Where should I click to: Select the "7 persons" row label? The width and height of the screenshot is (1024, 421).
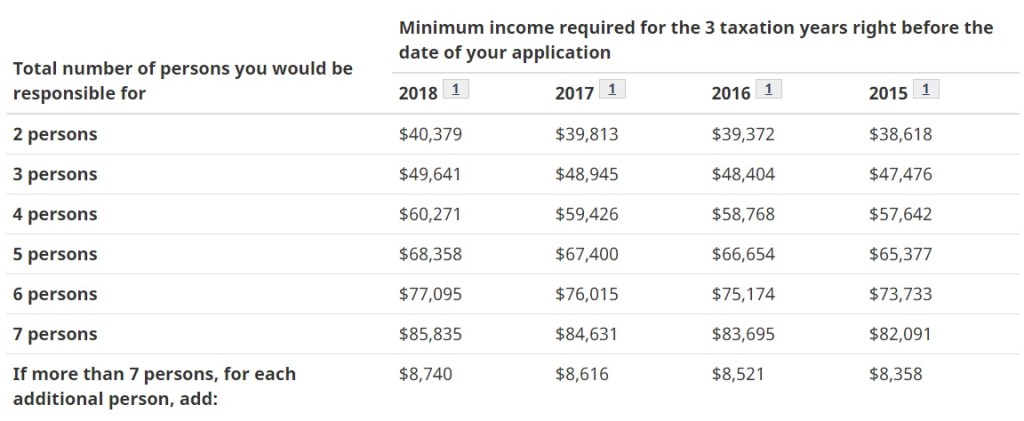tap(55, 334)
